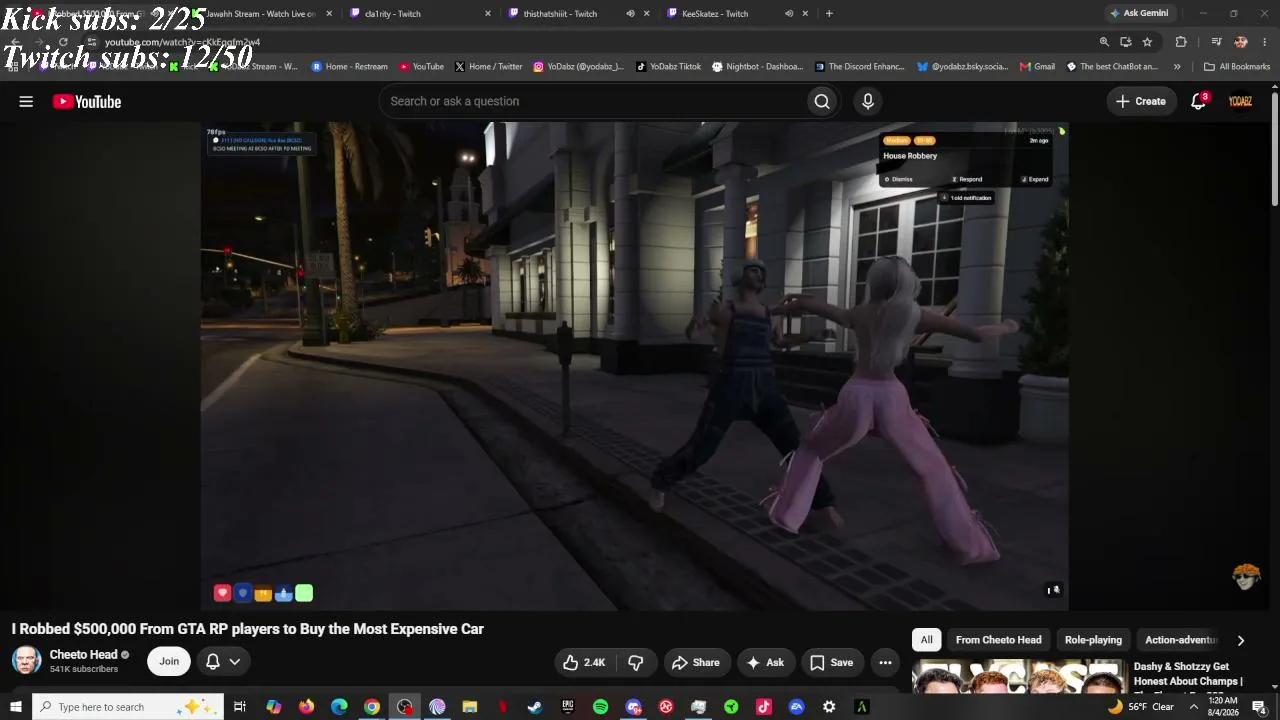This screenshot has width=1280, height=720.
Task: Mute the thisthatshiiit Twitch tab audio
Action: pos(630,14)
